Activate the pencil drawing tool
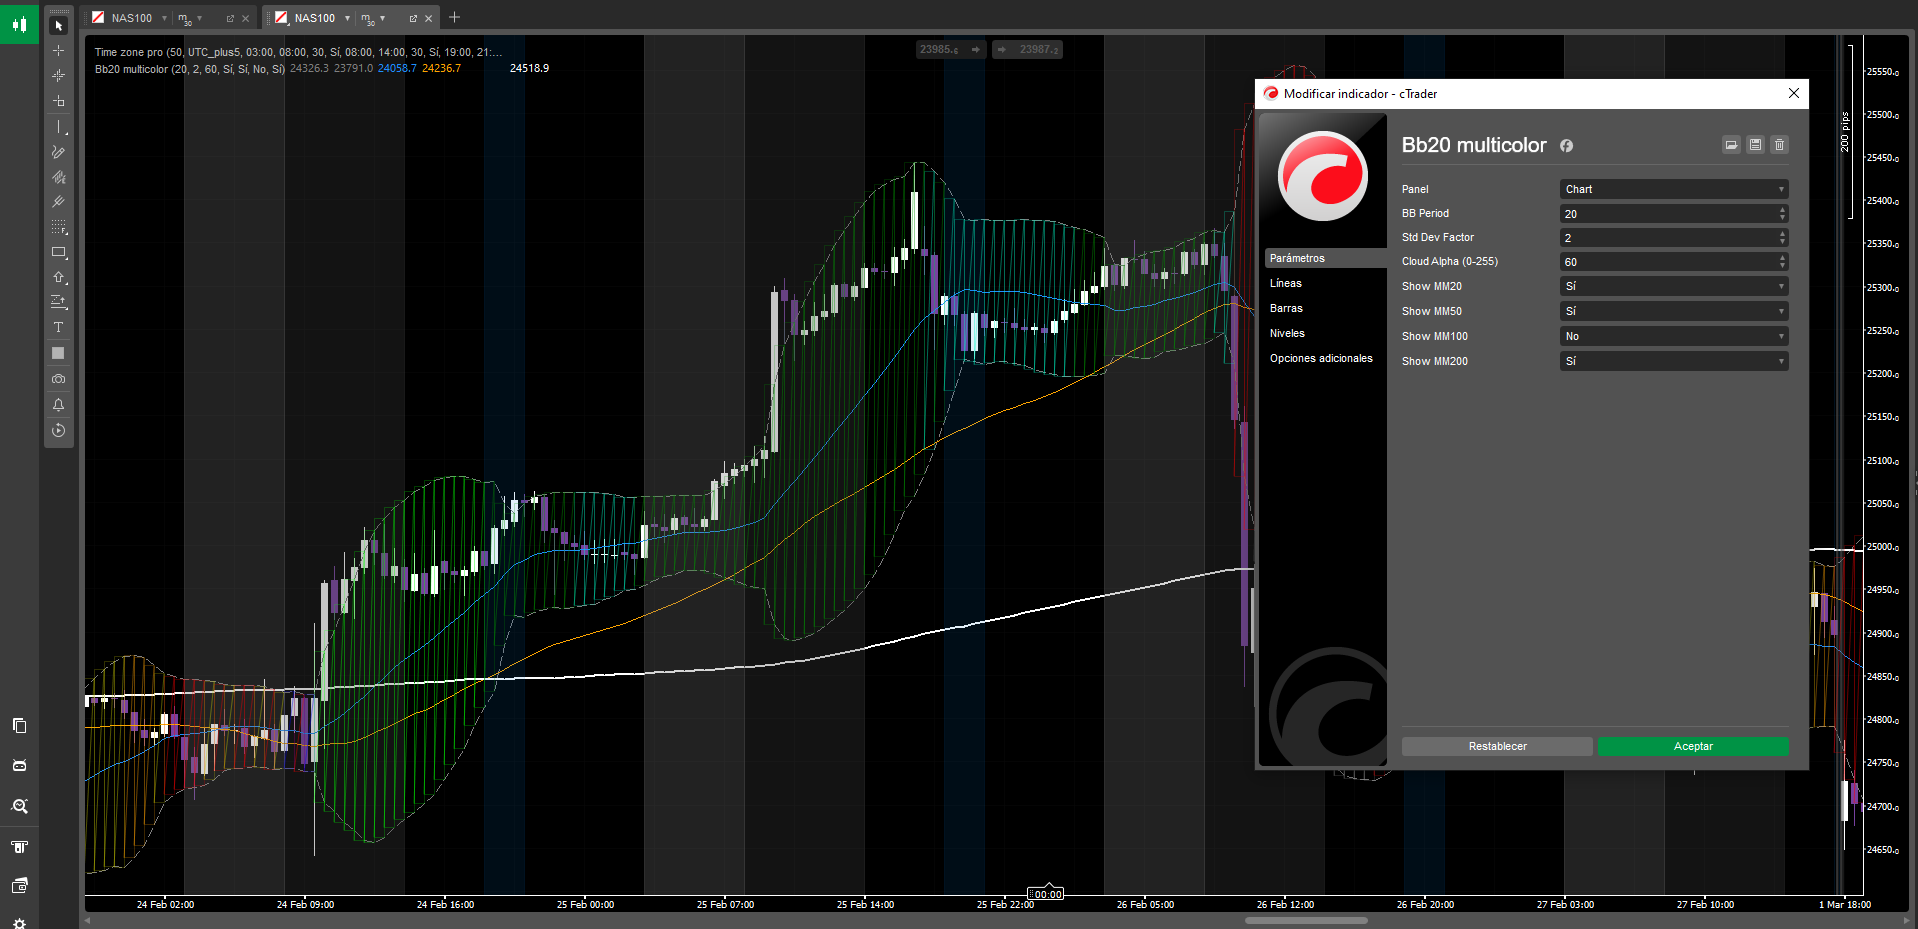The image size is (1918, 929). click(x=58, y=152)
